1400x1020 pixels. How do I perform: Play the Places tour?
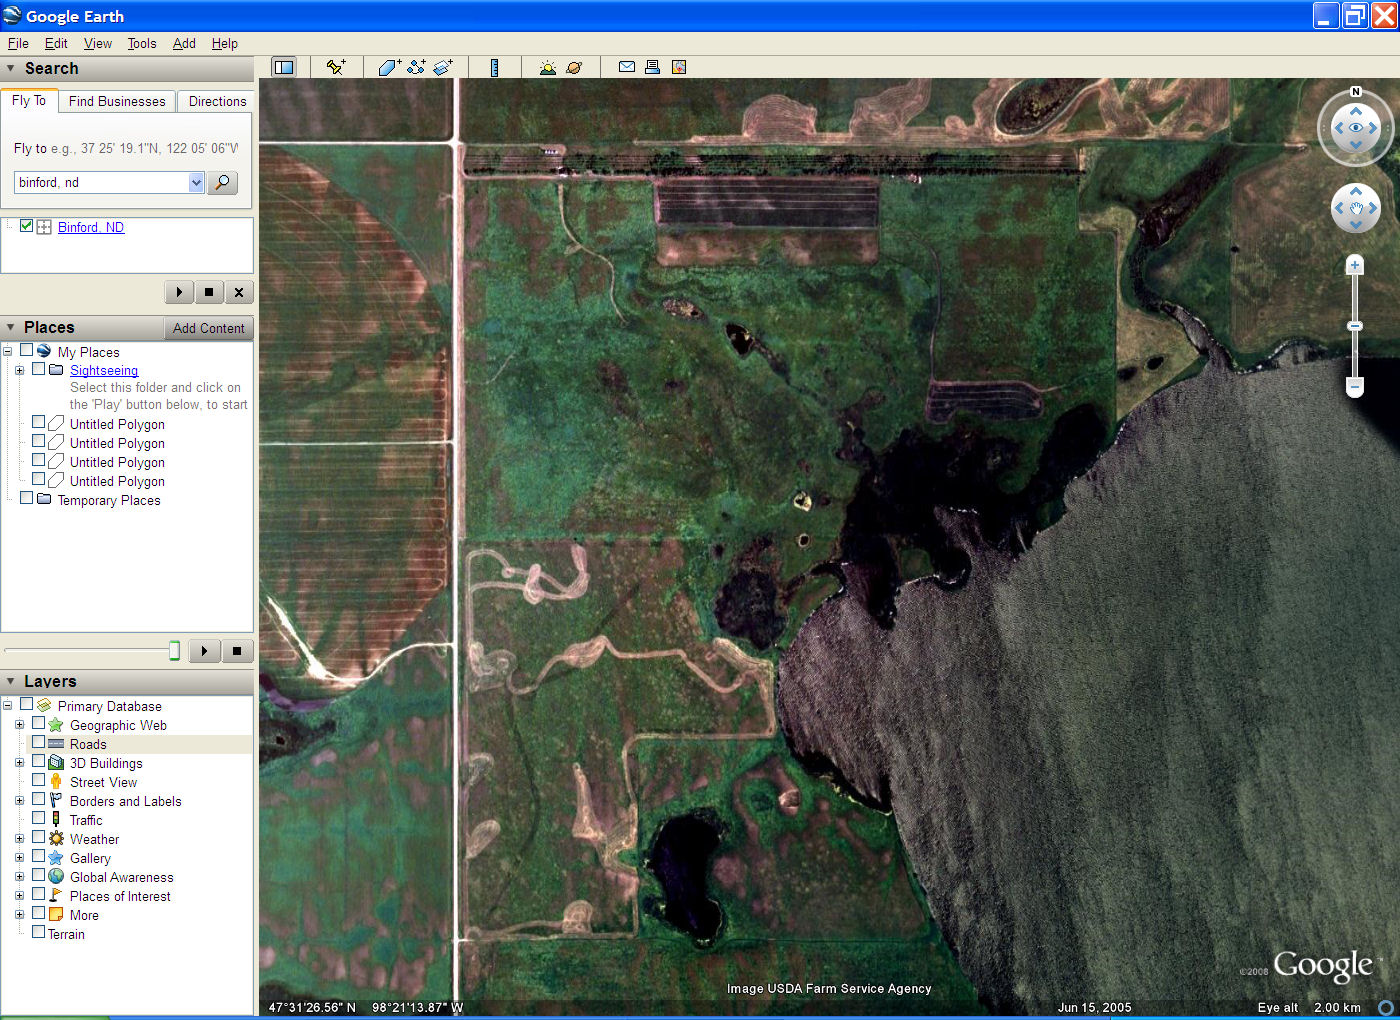(205, 651)
